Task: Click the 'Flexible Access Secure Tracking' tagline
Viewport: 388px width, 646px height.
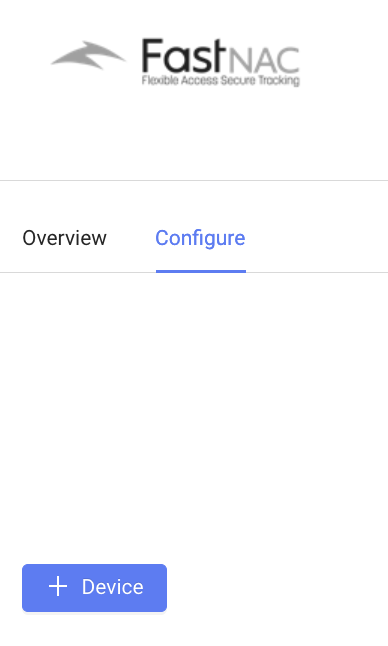Action: point(221,80)
